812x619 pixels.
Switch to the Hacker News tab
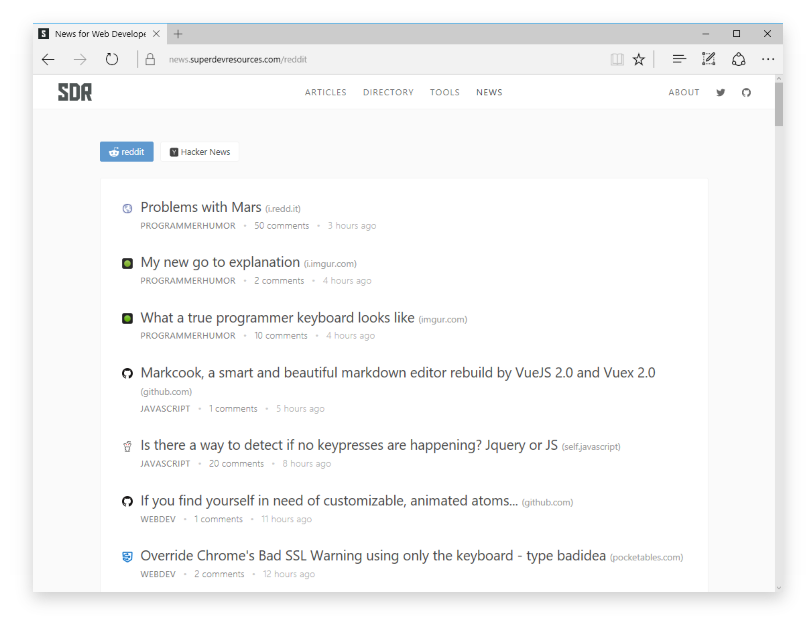200,152
